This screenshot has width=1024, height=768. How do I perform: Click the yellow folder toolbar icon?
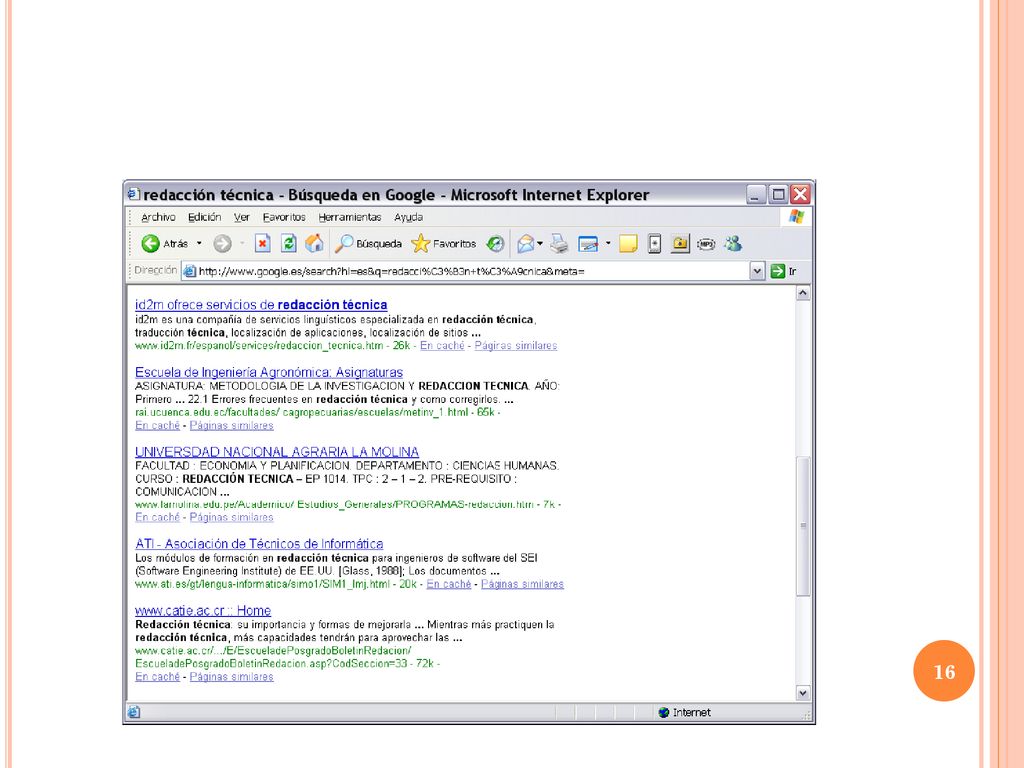680,244
